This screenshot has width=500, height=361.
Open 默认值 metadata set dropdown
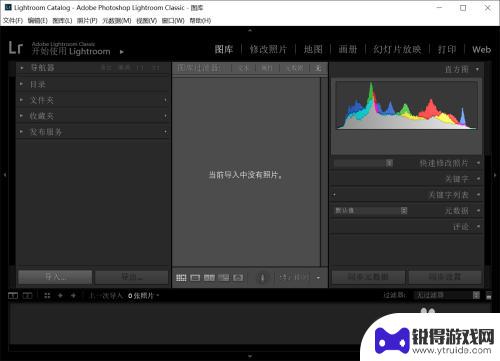pyautogui.click(x=371, y=211)
